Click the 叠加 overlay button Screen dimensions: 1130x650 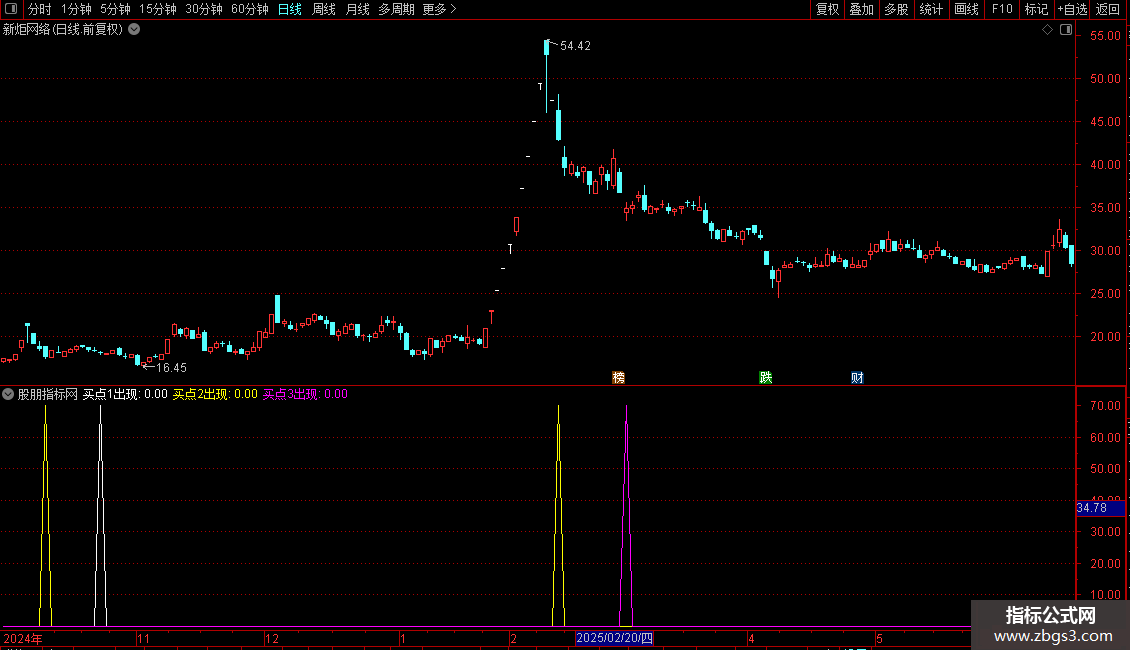pyautogui.click(x=861, y=9)
